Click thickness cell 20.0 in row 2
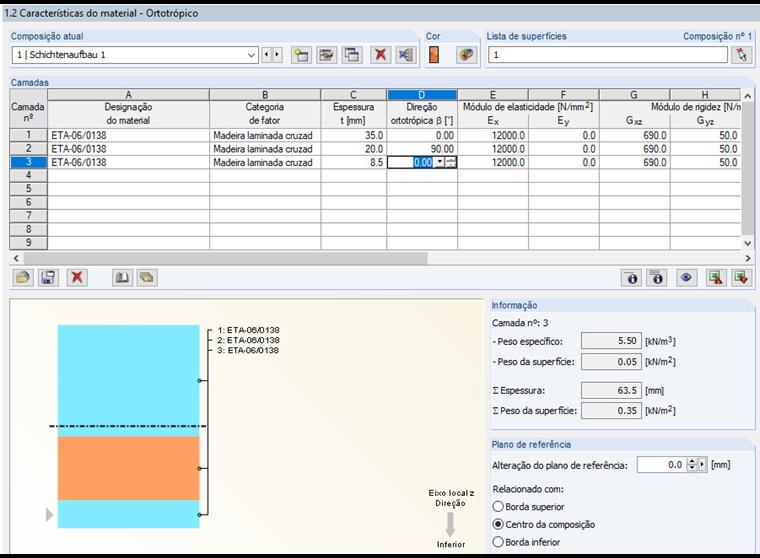Image resolution: width=760 pixels, height=558 pixels. [x=354, y=149]
